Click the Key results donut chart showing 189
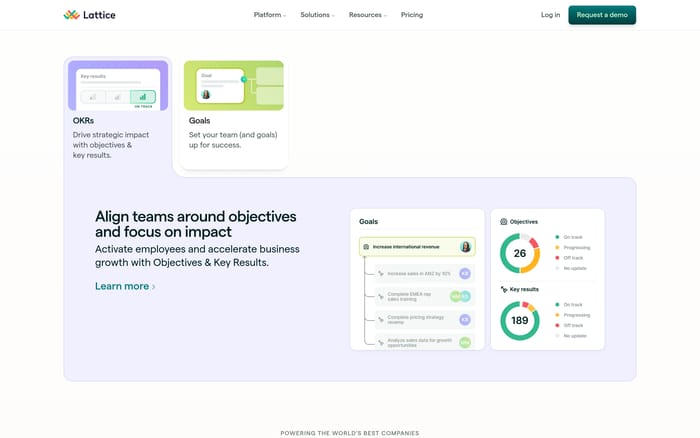Screen dimensions: 700x438 pos(520,321)
